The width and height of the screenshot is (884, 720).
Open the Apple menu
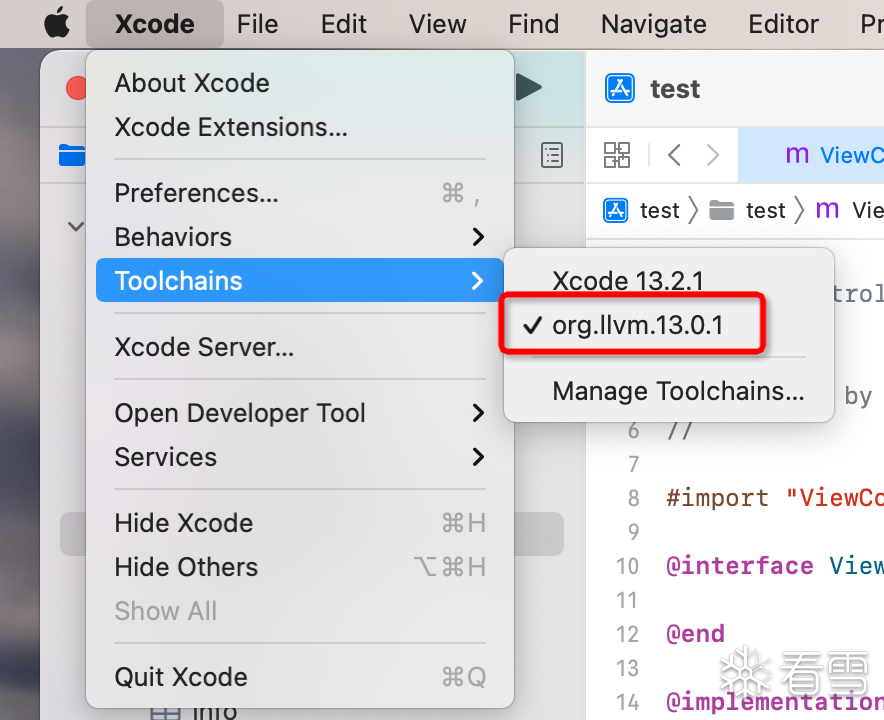57,24
